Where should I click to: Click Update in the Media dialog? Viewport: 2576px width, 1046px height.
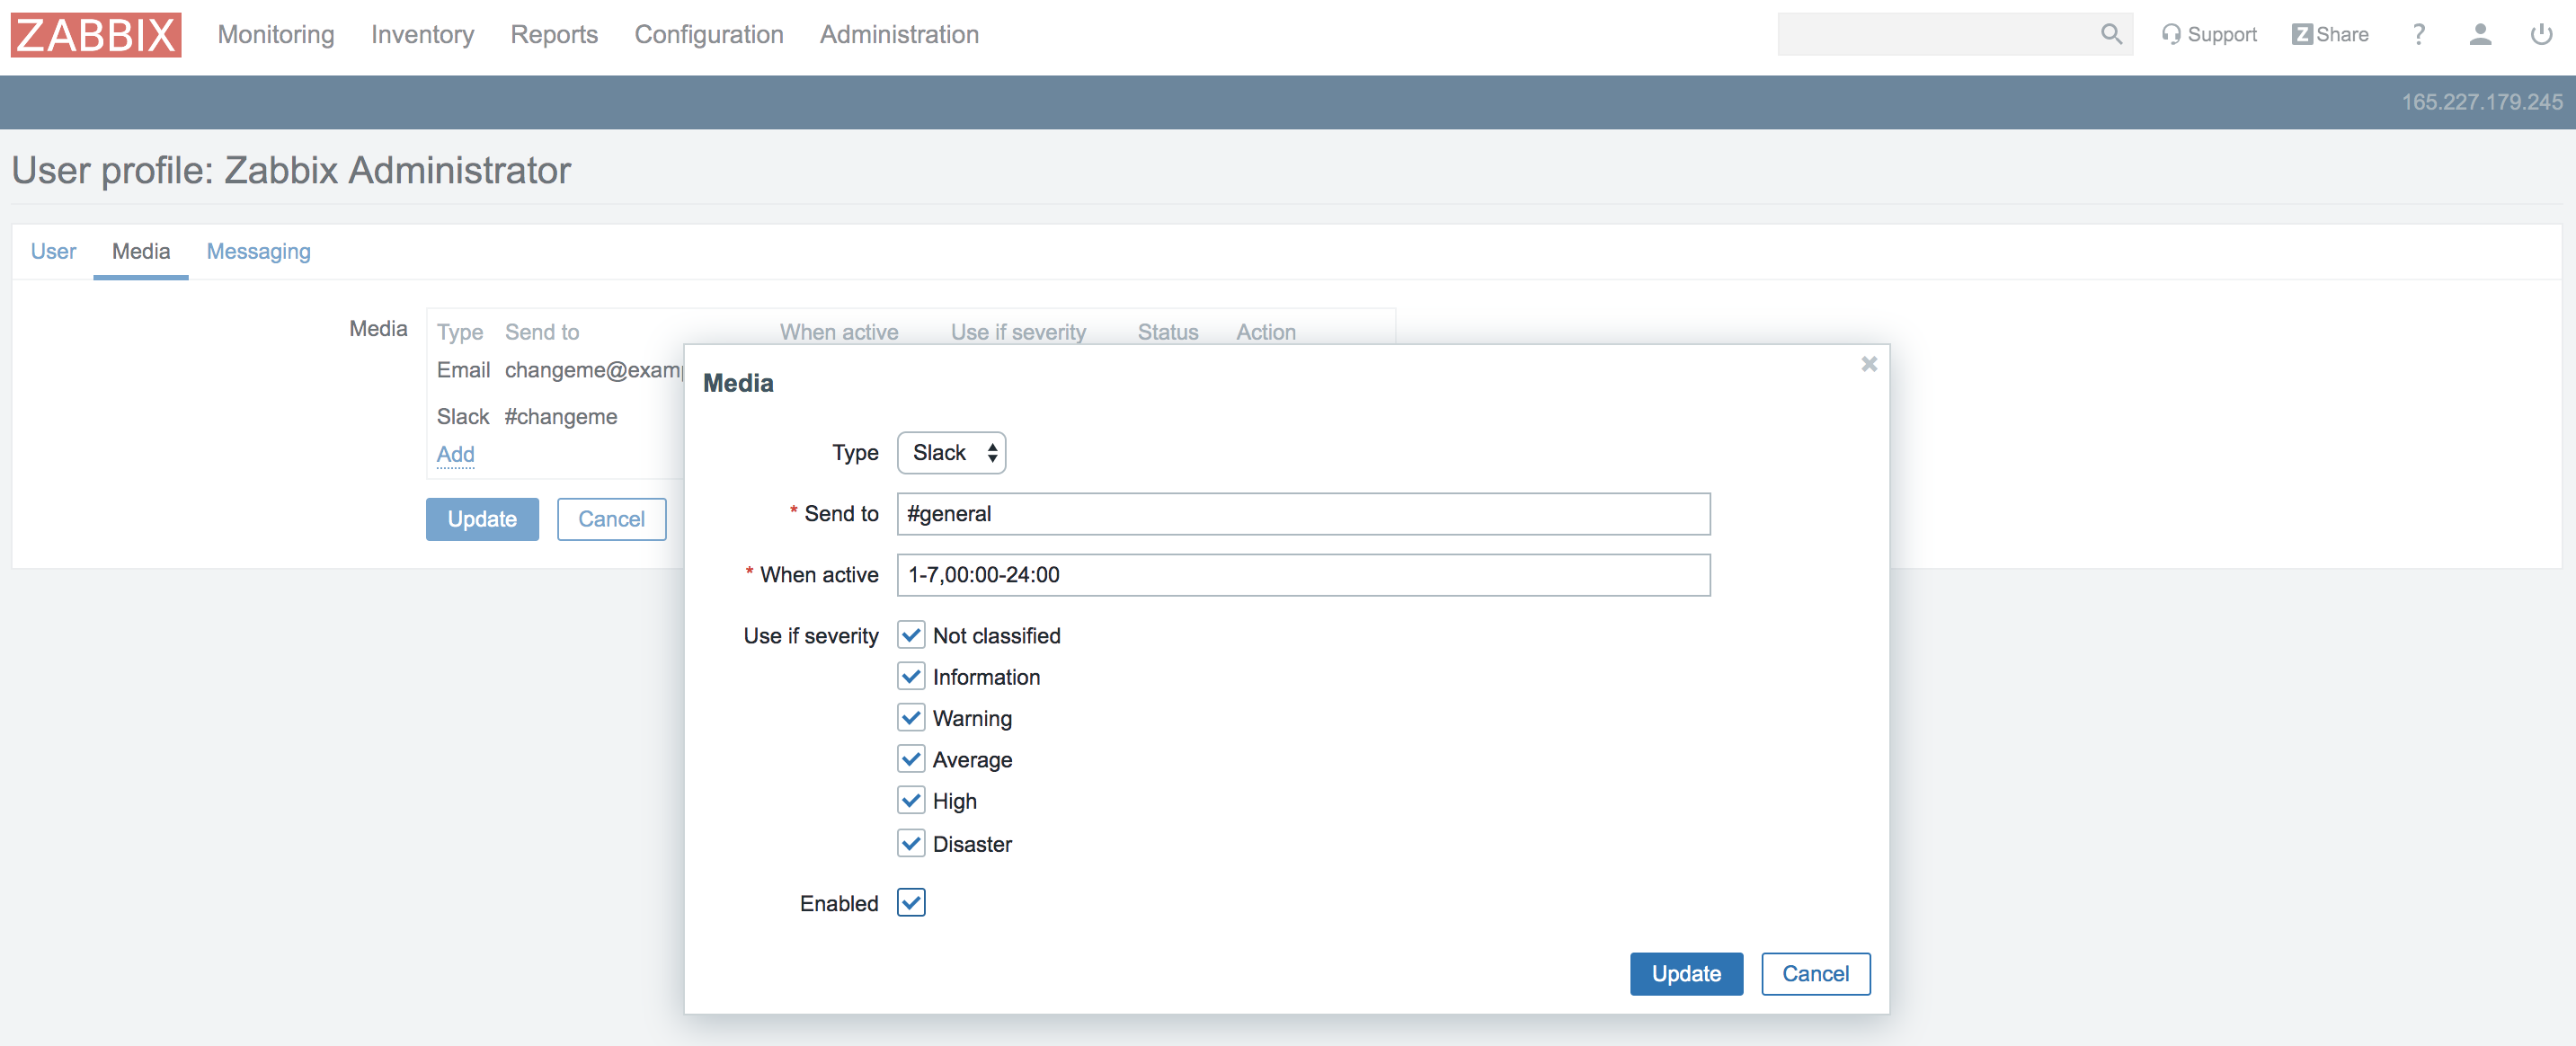click(x=1686, y=973)
